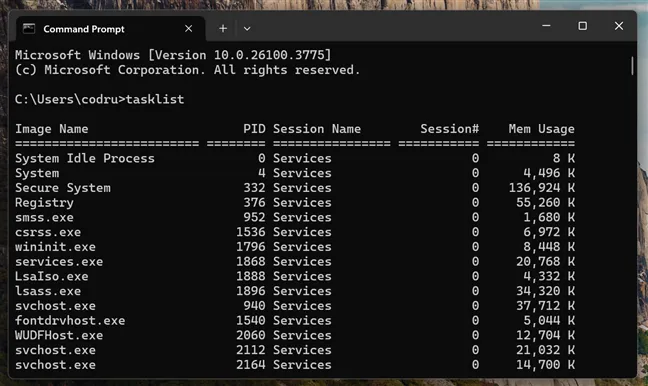Click memory usage '55,260 K'

tap(546, 203)
